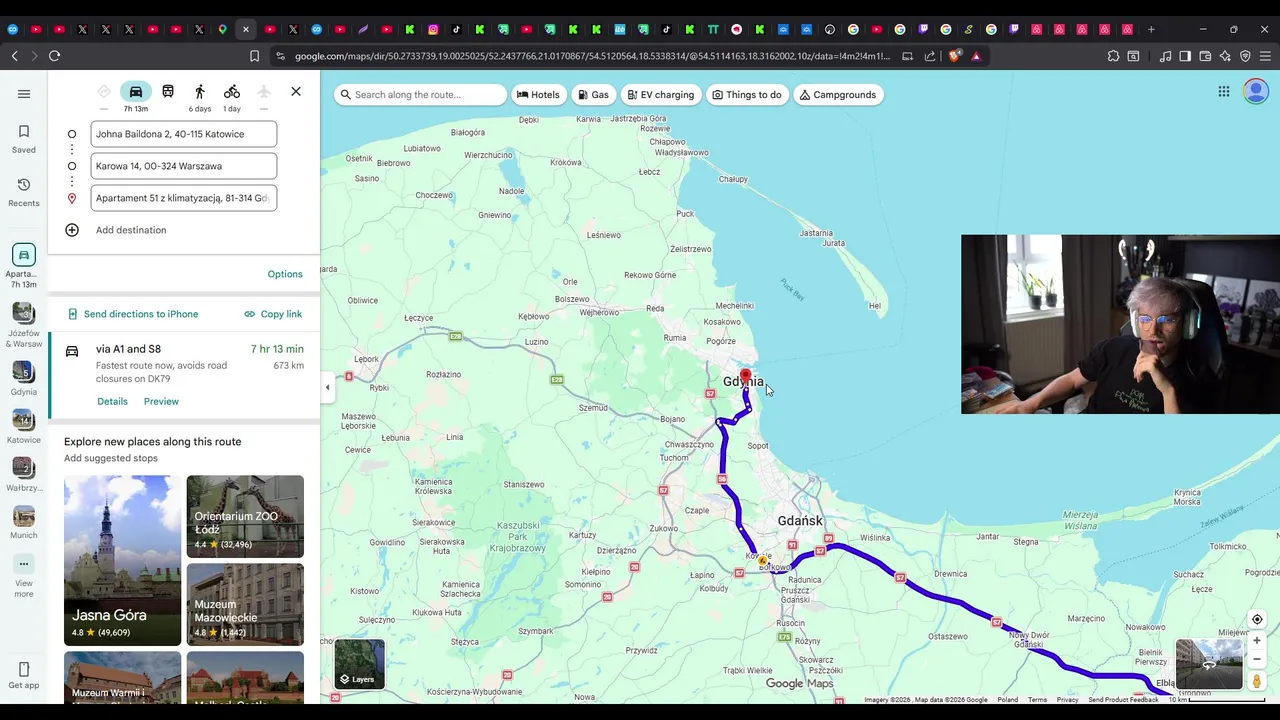
Task: Open the Muzeum Mazowieckie card
Action: tap(245, 604)
